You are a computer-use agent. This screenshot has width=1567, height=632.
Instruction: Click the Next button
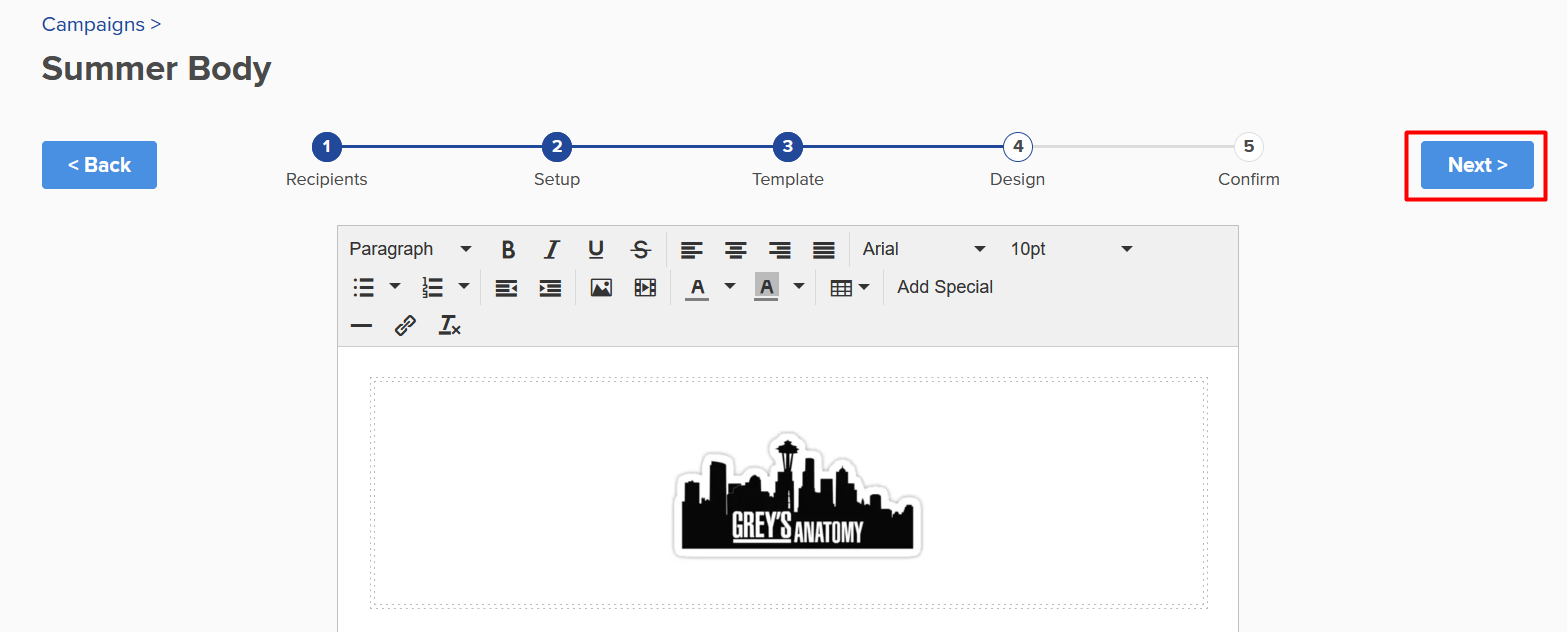click(x=1477, y=165)
